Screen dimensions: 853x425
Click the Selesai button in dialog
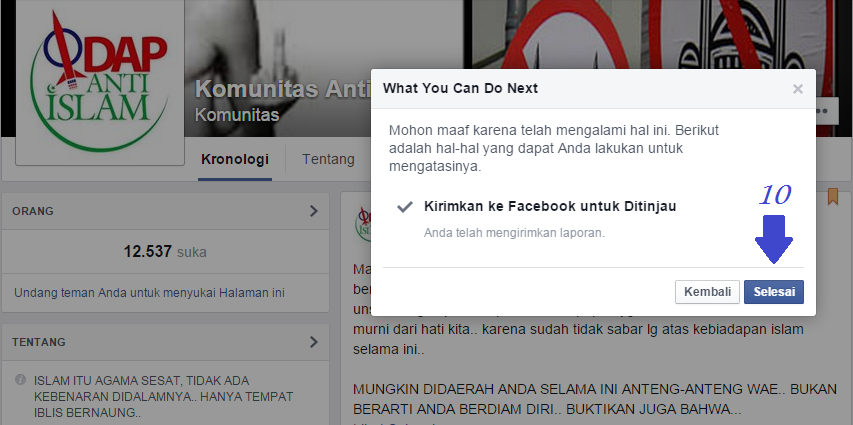point(774,292)
